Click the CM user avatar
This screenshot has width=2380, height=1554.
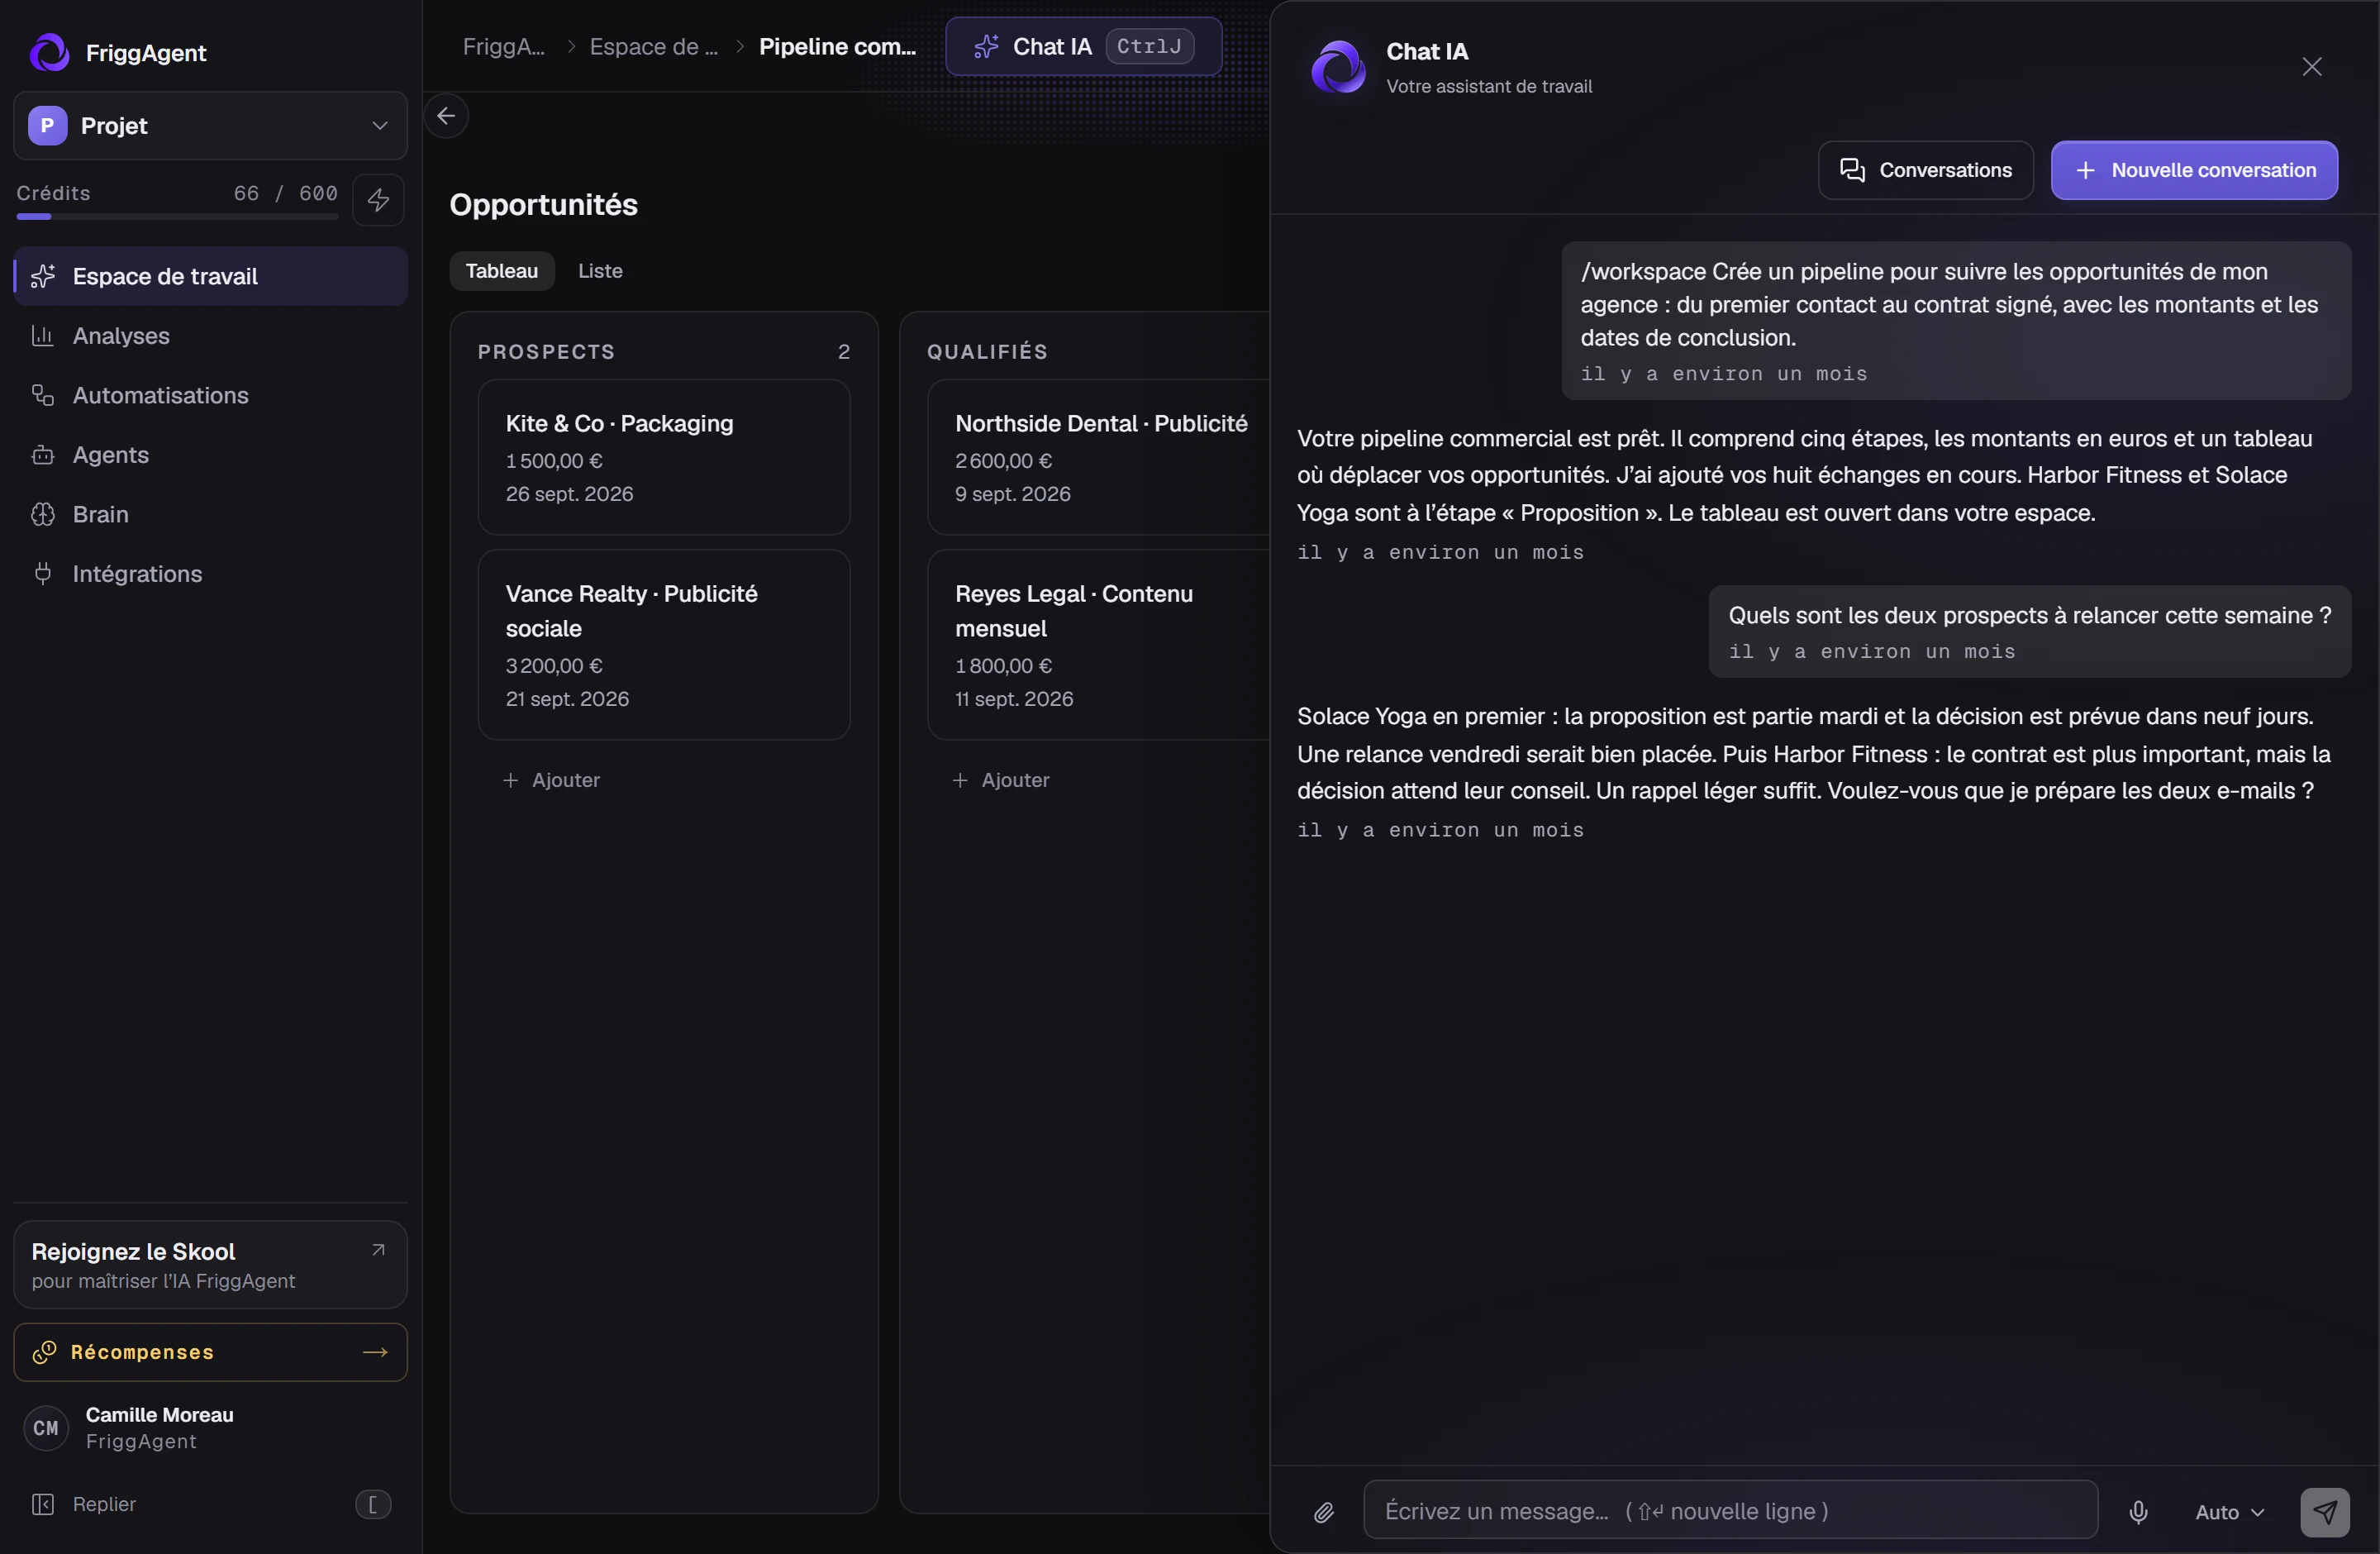tap(46, 1428)
